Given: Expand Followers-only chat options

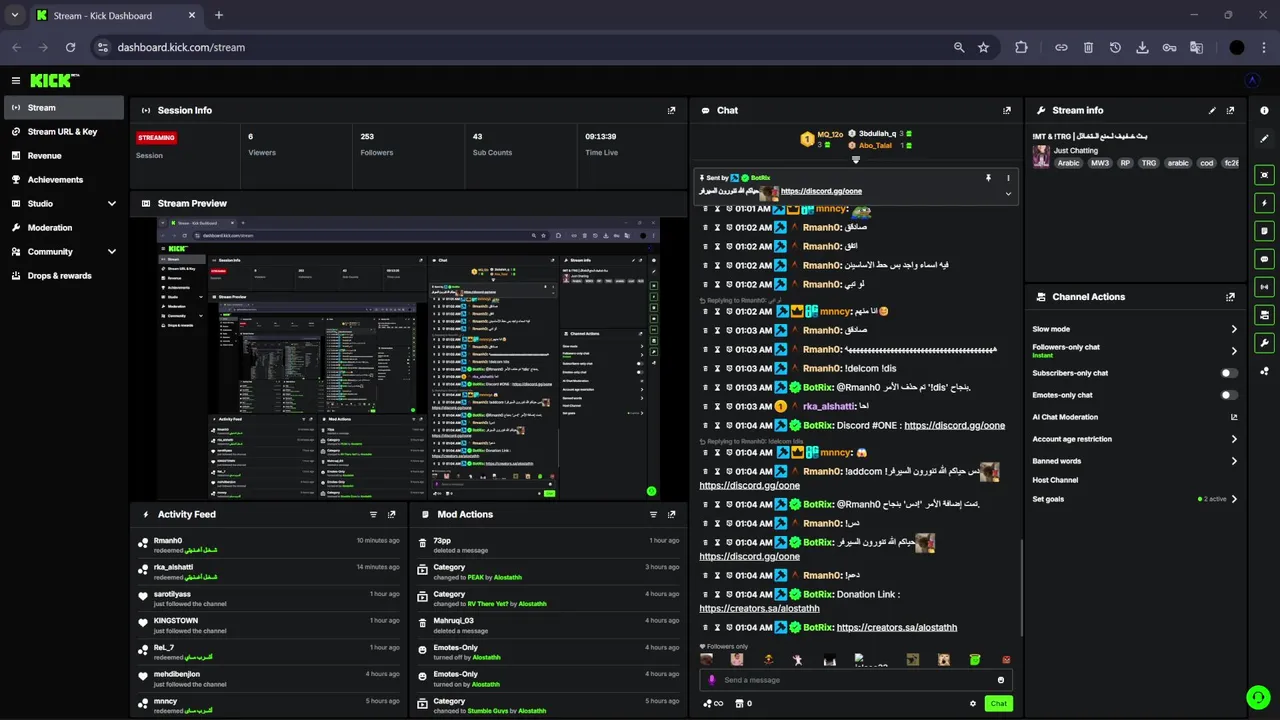Looking at the screenshot, I should point(1234,351).
